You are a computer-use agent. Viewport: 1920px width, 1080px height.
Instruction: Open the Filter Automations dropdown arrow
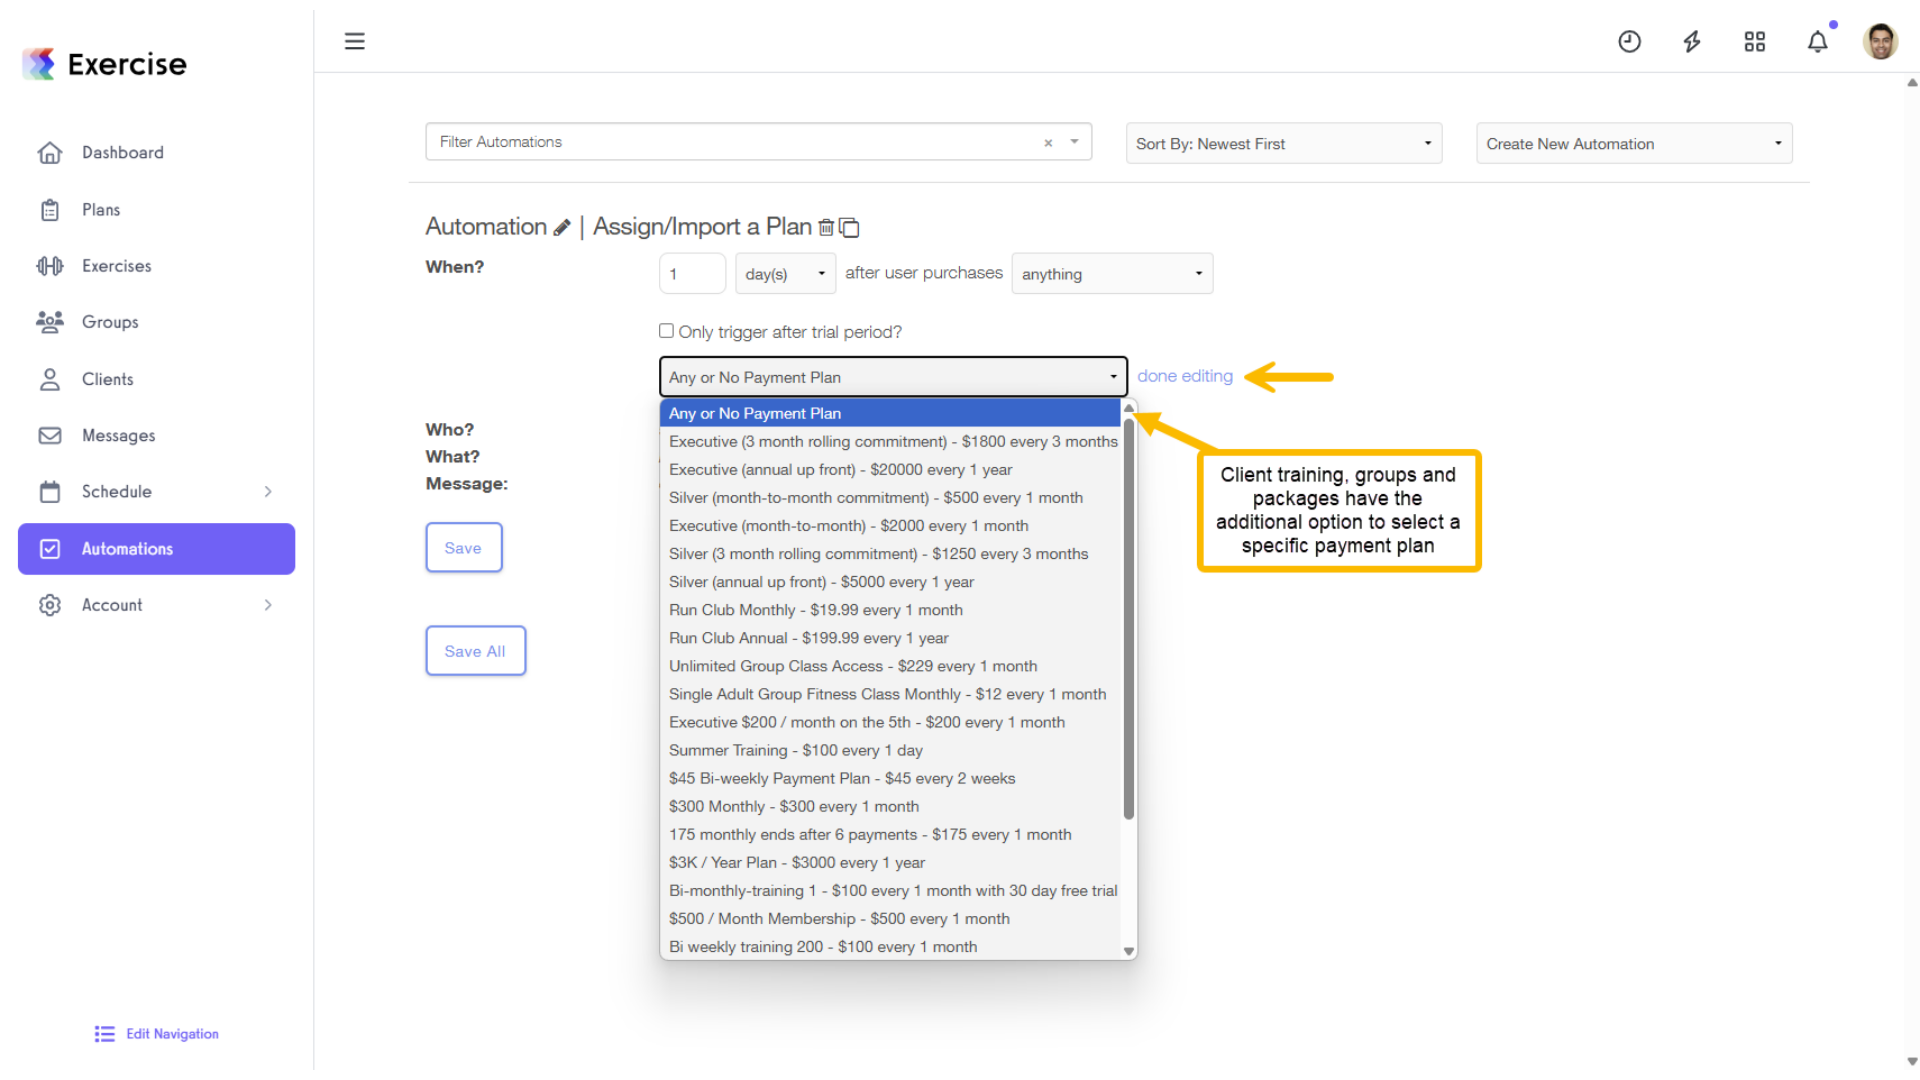click(1074, 142)
